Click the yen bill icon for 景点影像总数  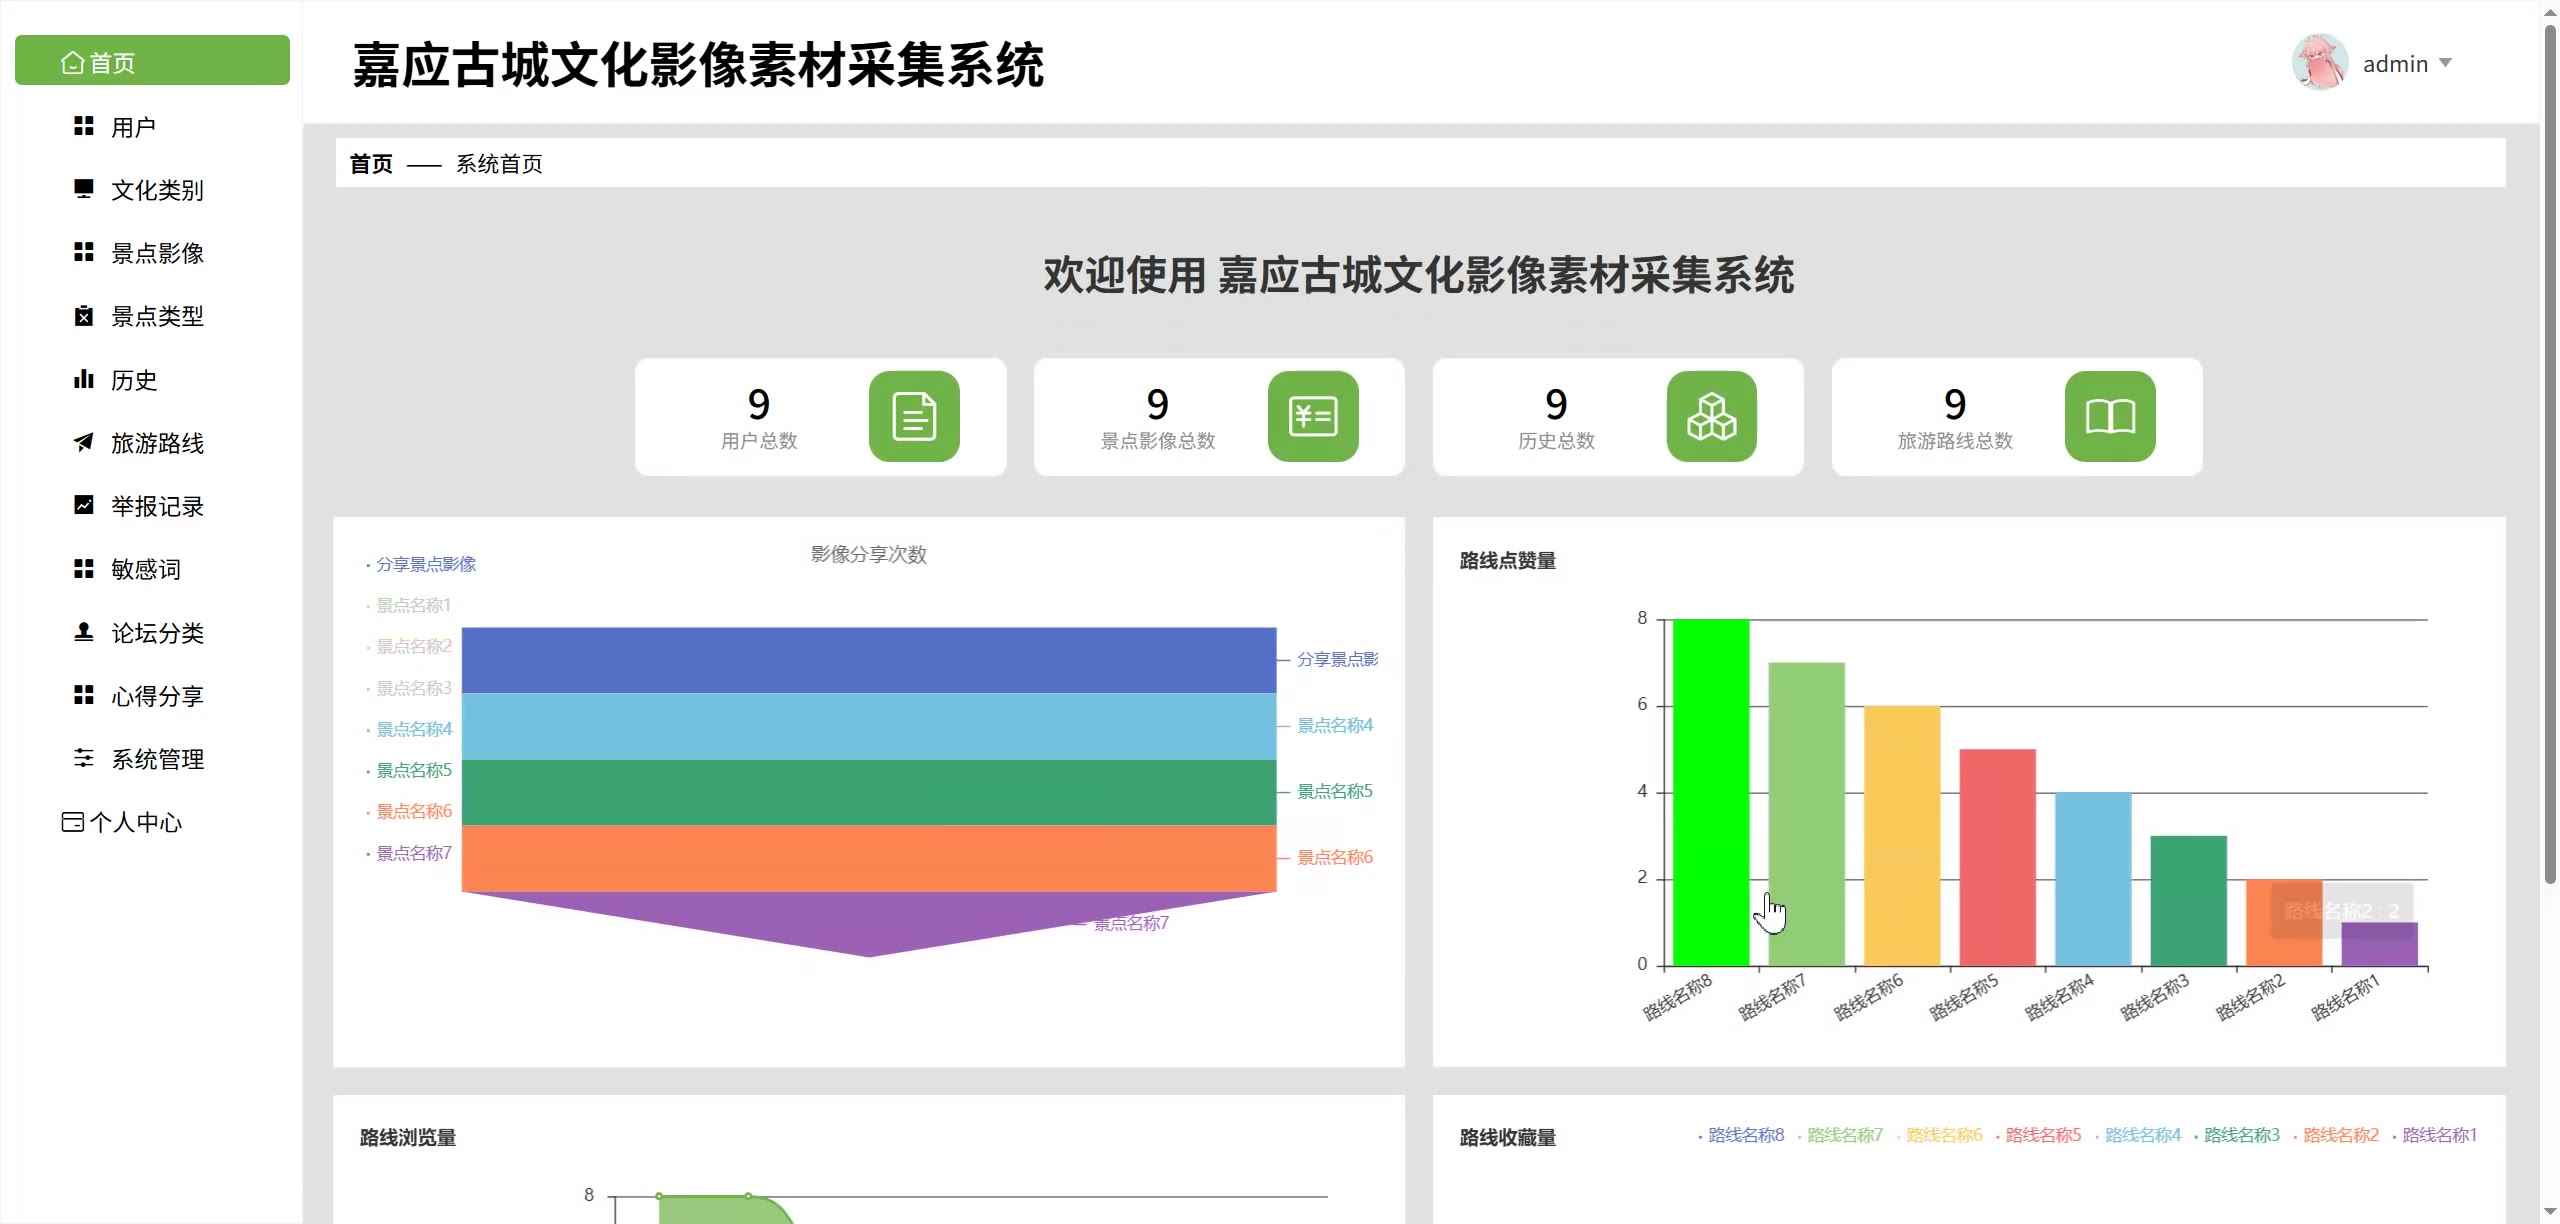click(x=1313, y=416)
